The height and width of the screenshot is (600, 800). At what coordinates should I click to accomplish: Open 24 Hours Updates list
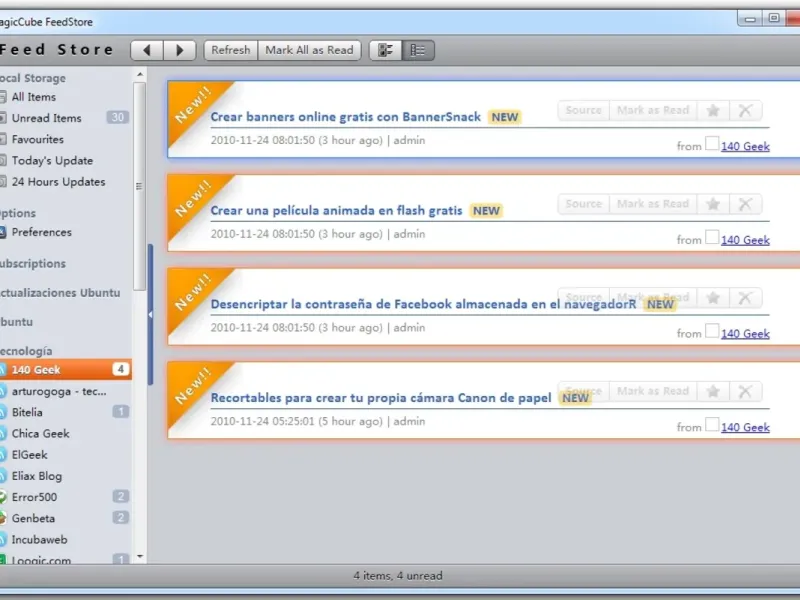coord(58,182)
